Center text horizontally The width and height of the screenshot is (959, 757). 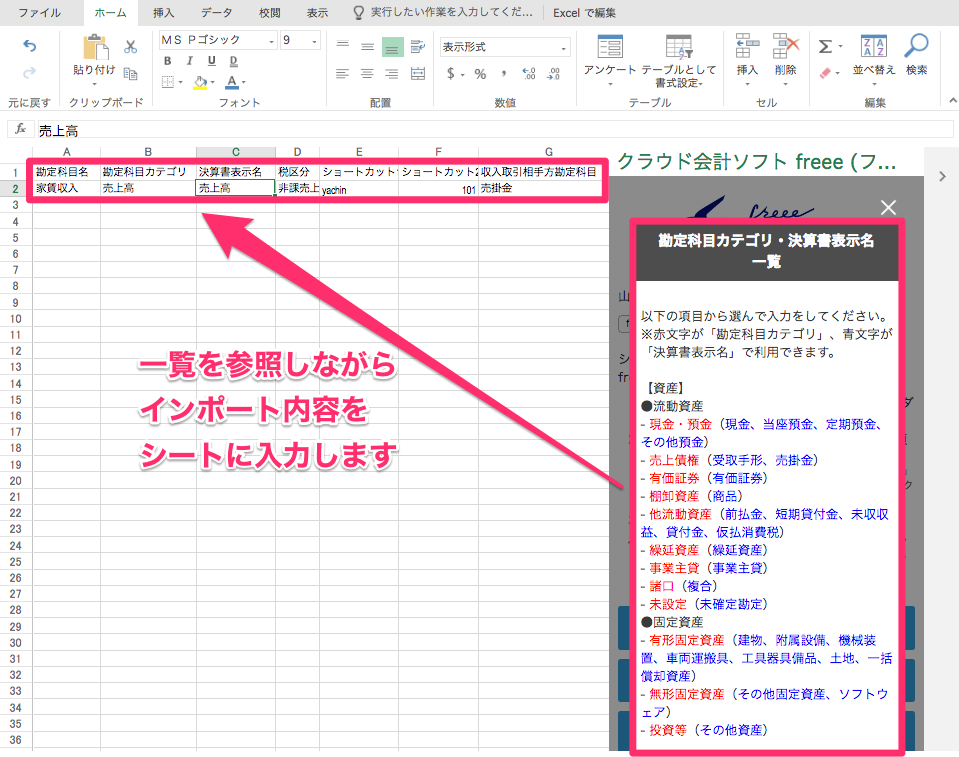click(367, 74)
